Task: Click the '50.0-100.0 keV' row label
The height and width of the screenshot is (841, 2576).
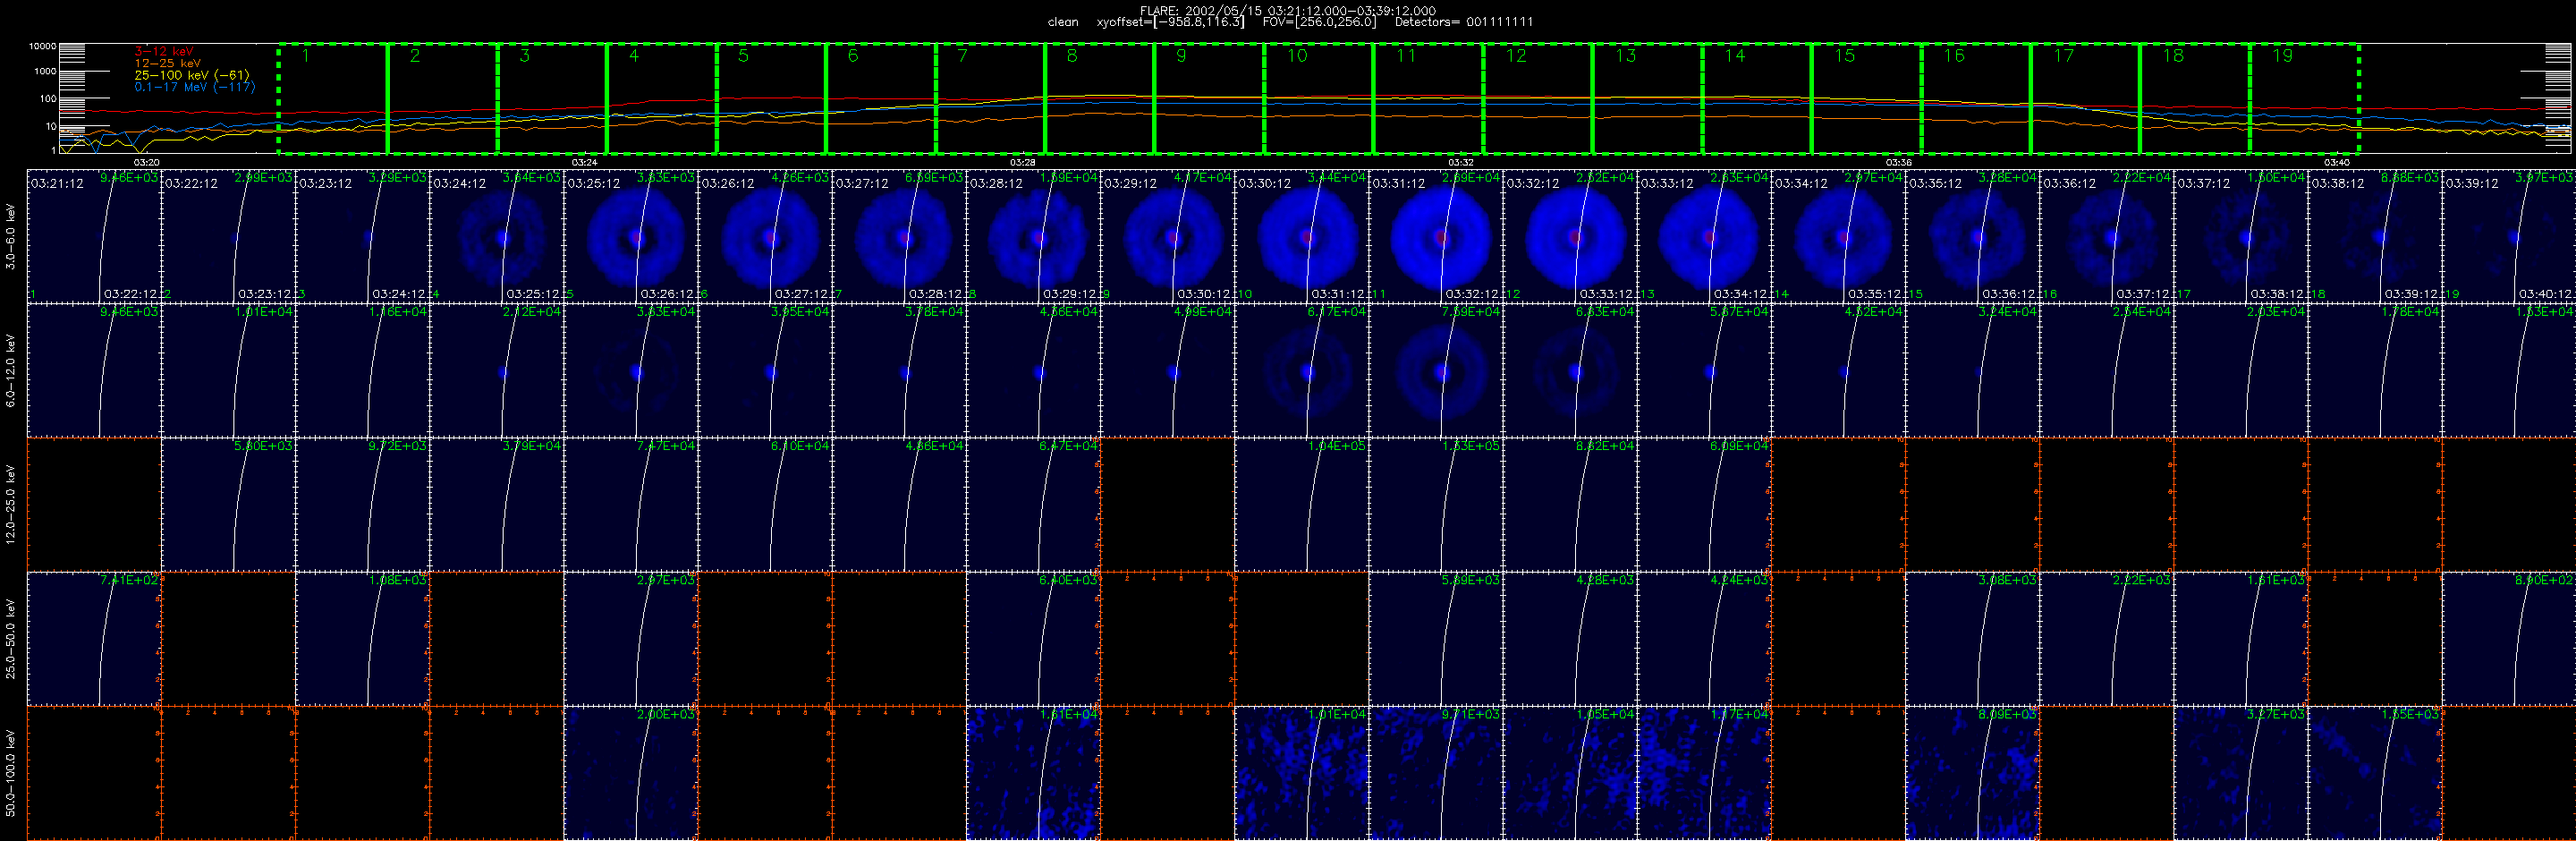Action: point(11,773)
